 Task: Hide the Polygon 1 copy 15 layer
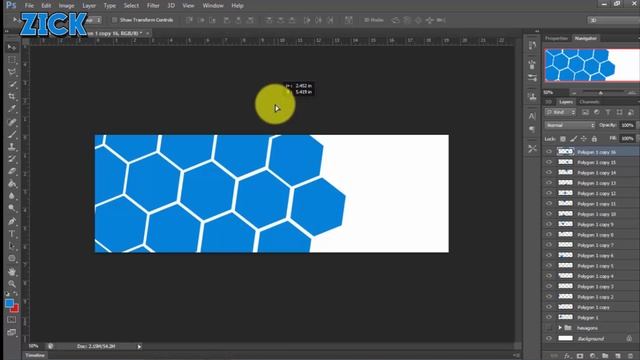[549, 162]
